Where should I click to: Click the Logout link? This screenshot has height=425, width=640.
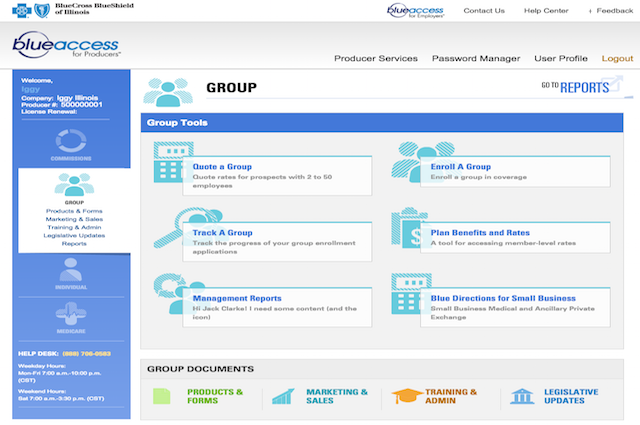617,58
